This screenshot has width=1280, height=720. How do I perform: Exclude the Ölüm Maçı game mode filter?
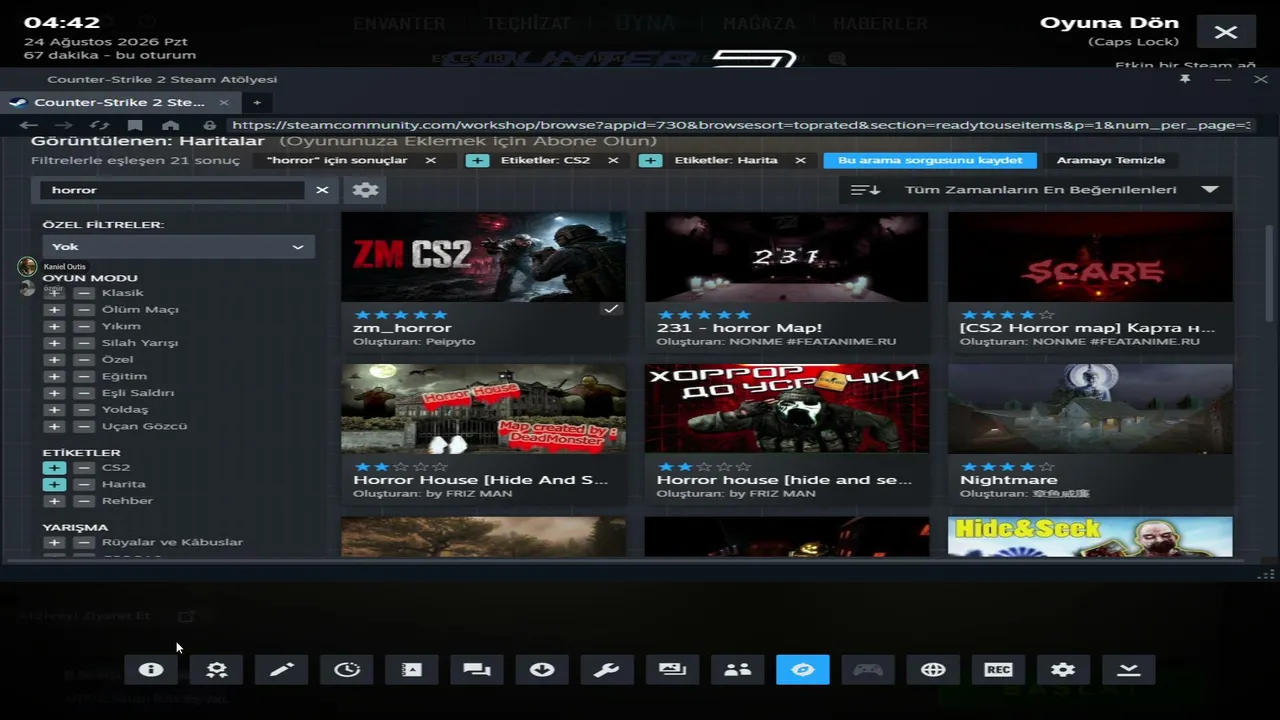click(85, 310)
